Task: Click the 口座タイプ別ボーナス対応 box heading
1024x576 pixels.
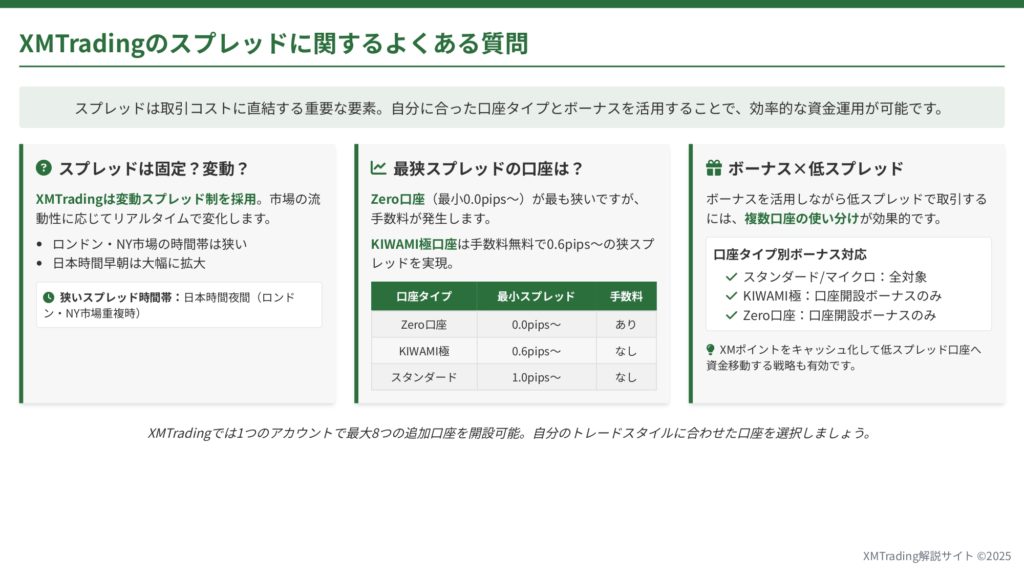Action: click(x=776, y=255)
